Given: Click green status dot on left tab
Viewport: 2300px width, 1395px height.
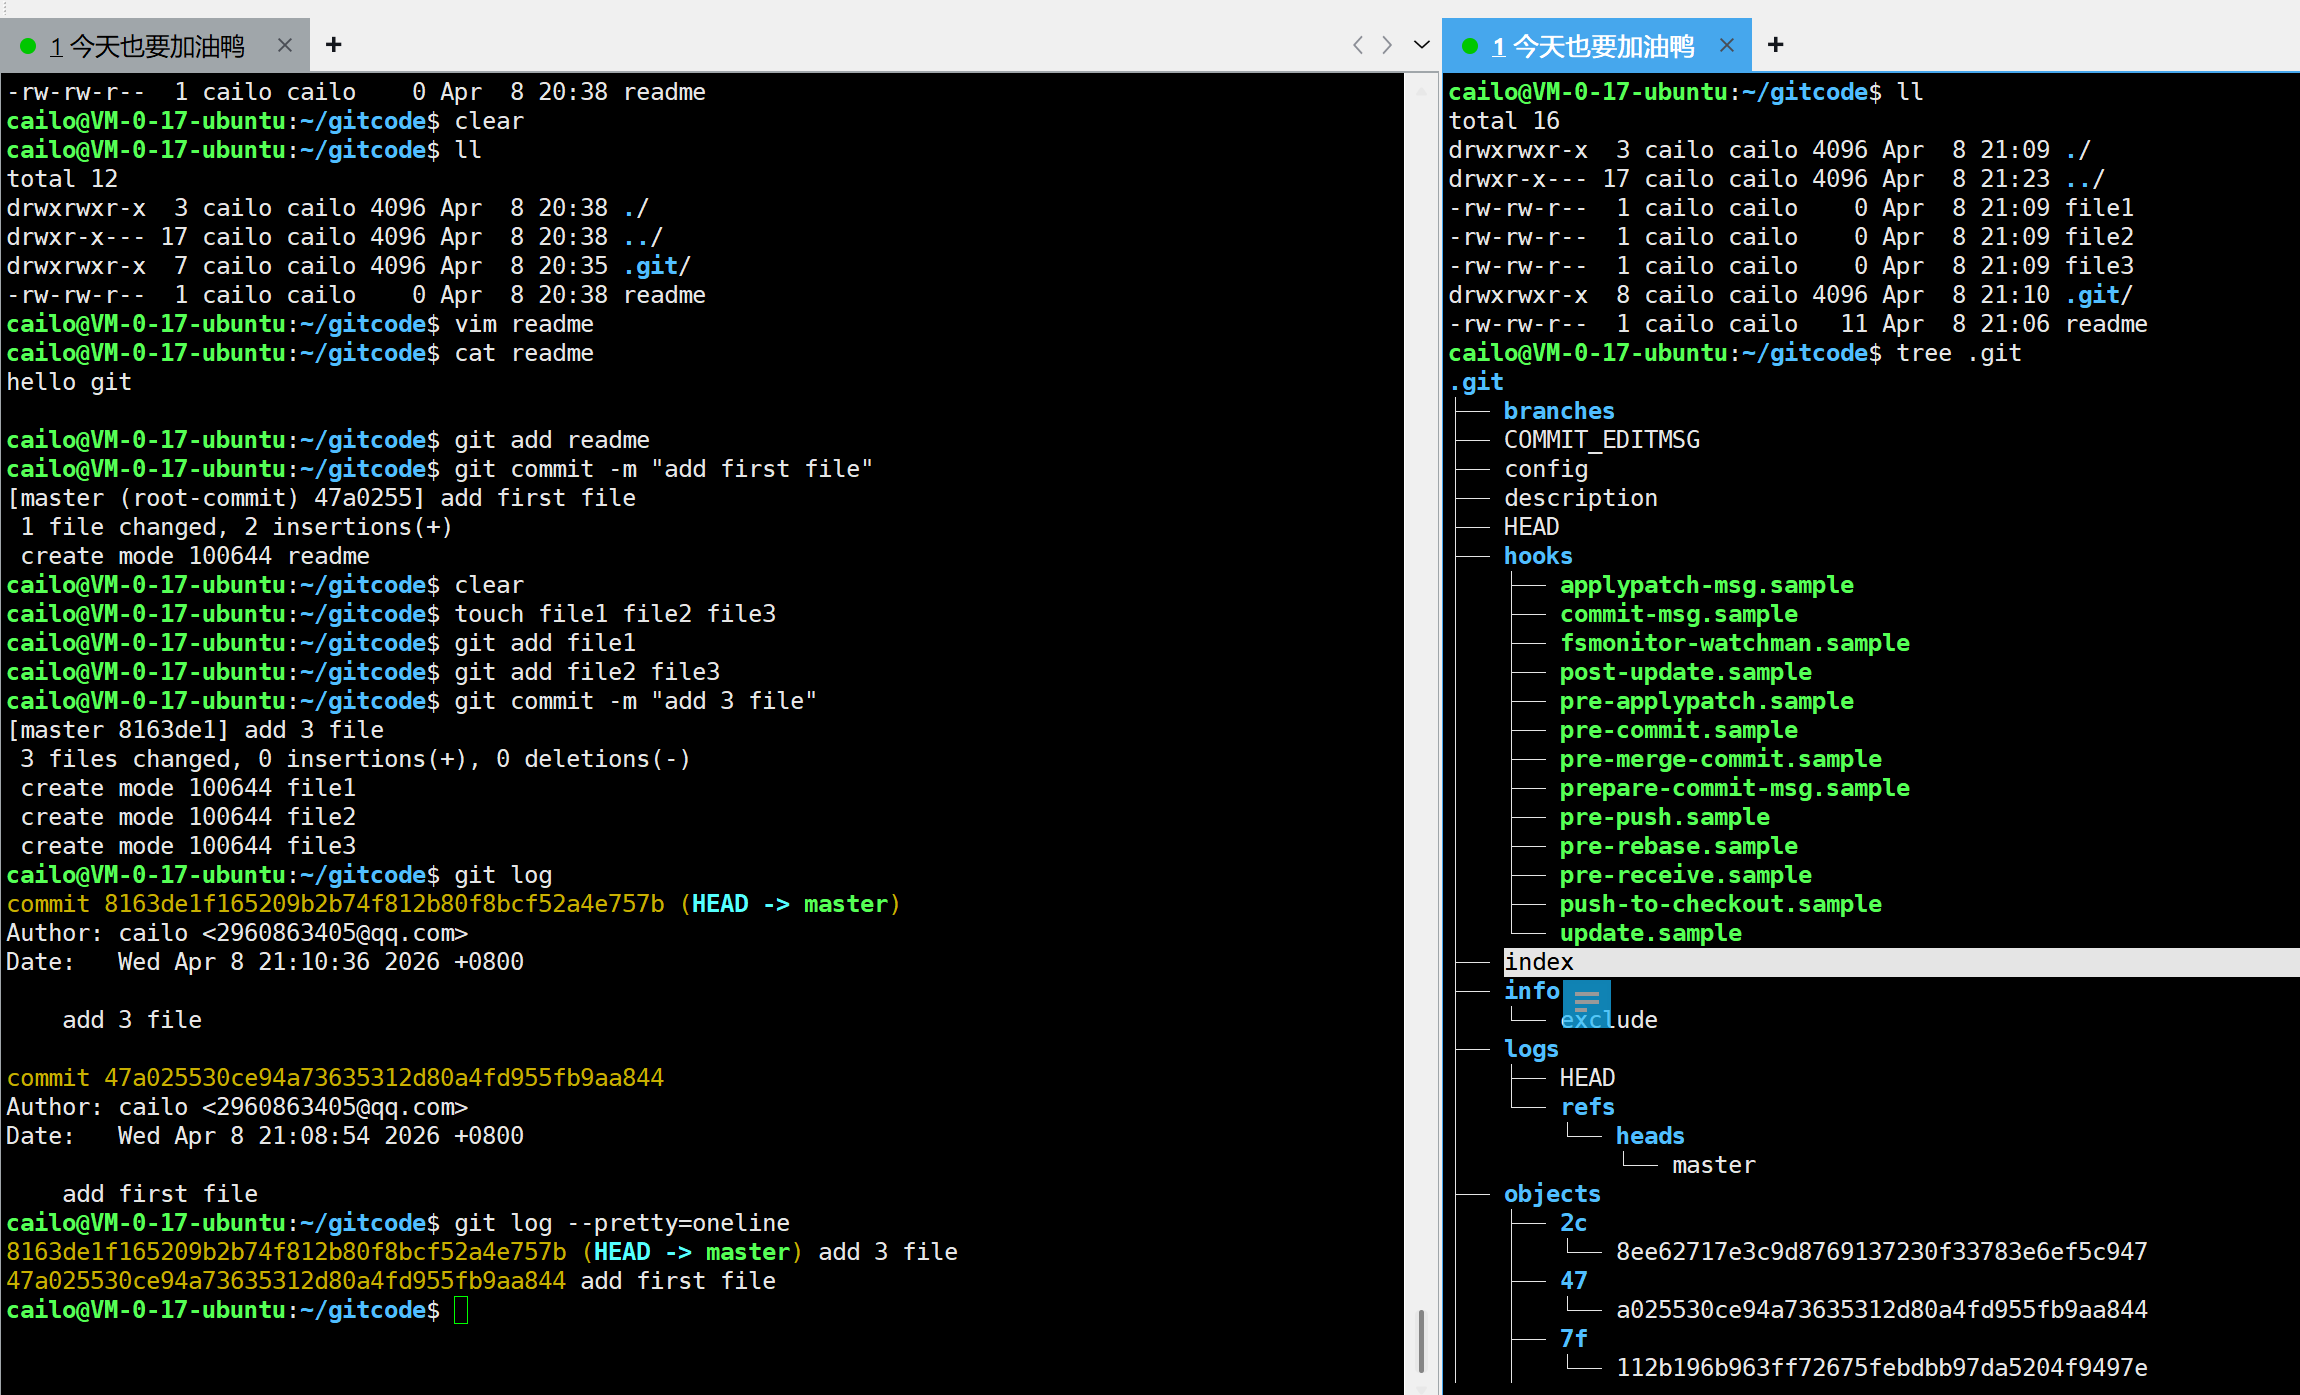Looking at the screenshot, I should 28,46.
